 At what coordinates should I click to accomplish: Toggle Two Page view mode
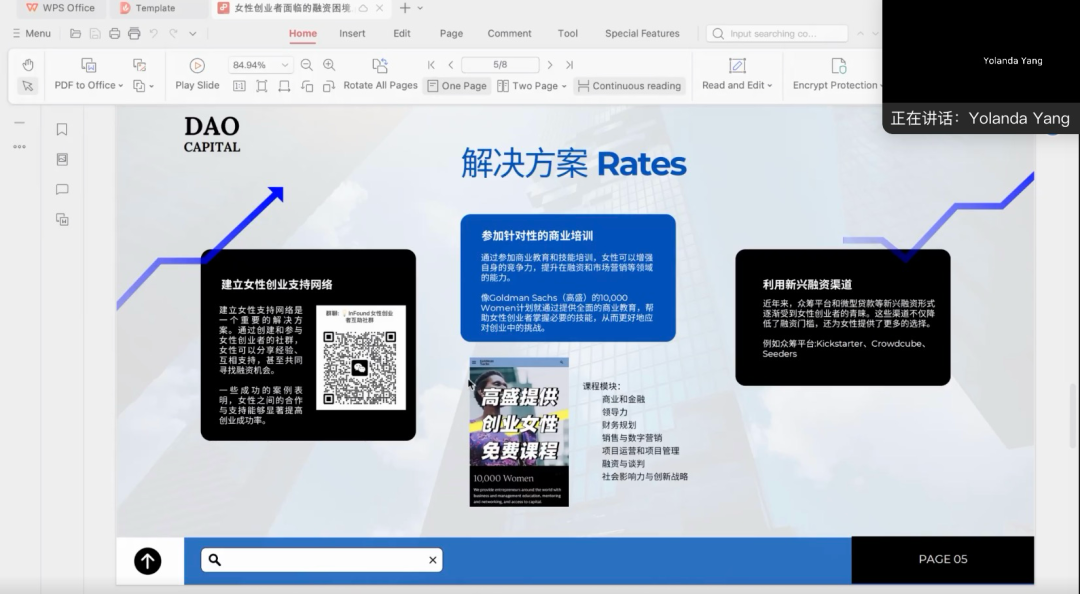click(x=532, y=85)
